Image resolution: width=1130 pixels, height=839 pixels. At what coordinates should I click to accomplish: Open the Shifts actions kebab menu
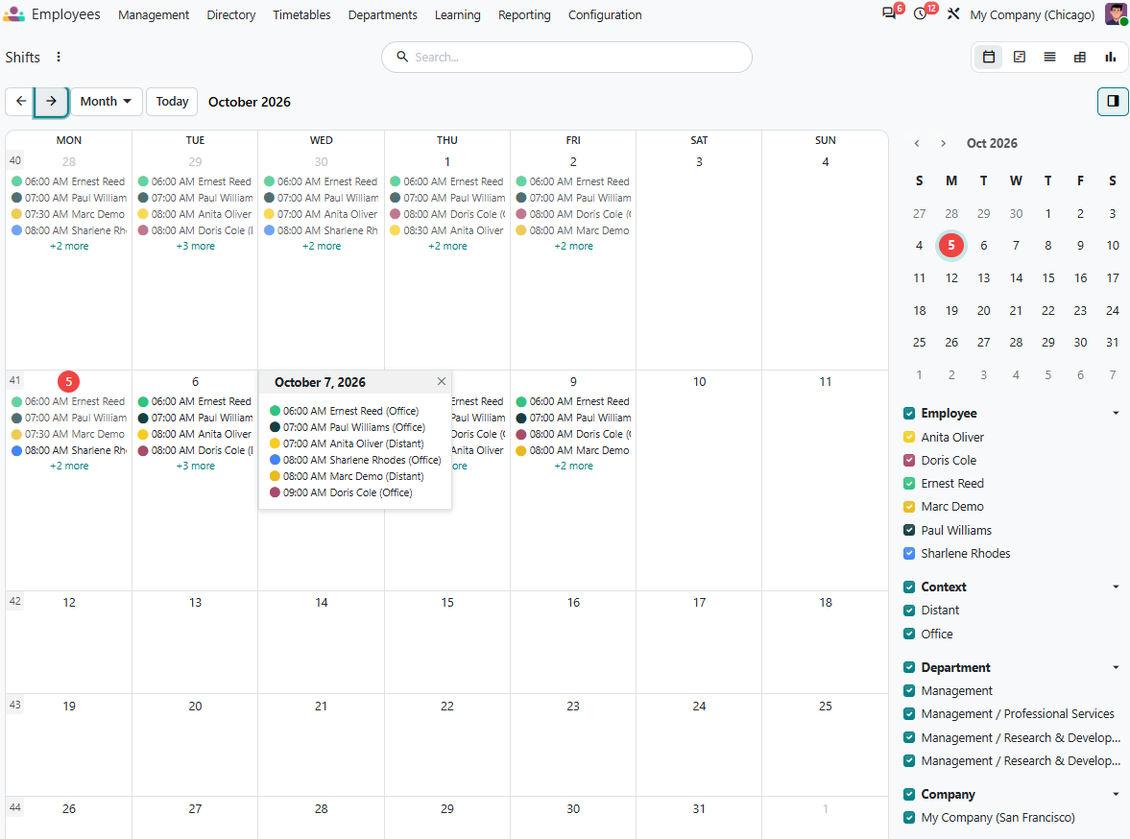[x=58, y=57]
